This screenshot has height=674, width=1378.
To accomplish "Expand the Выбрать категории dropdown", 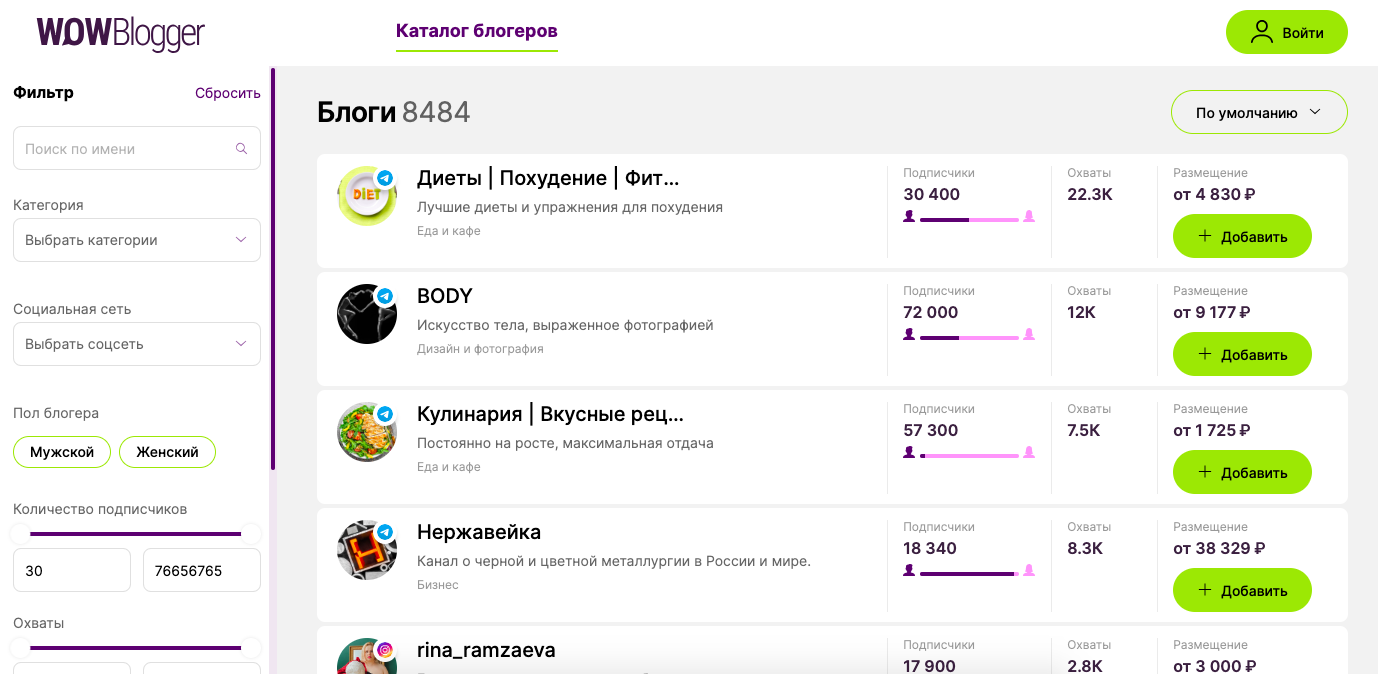I will point(137,240).
